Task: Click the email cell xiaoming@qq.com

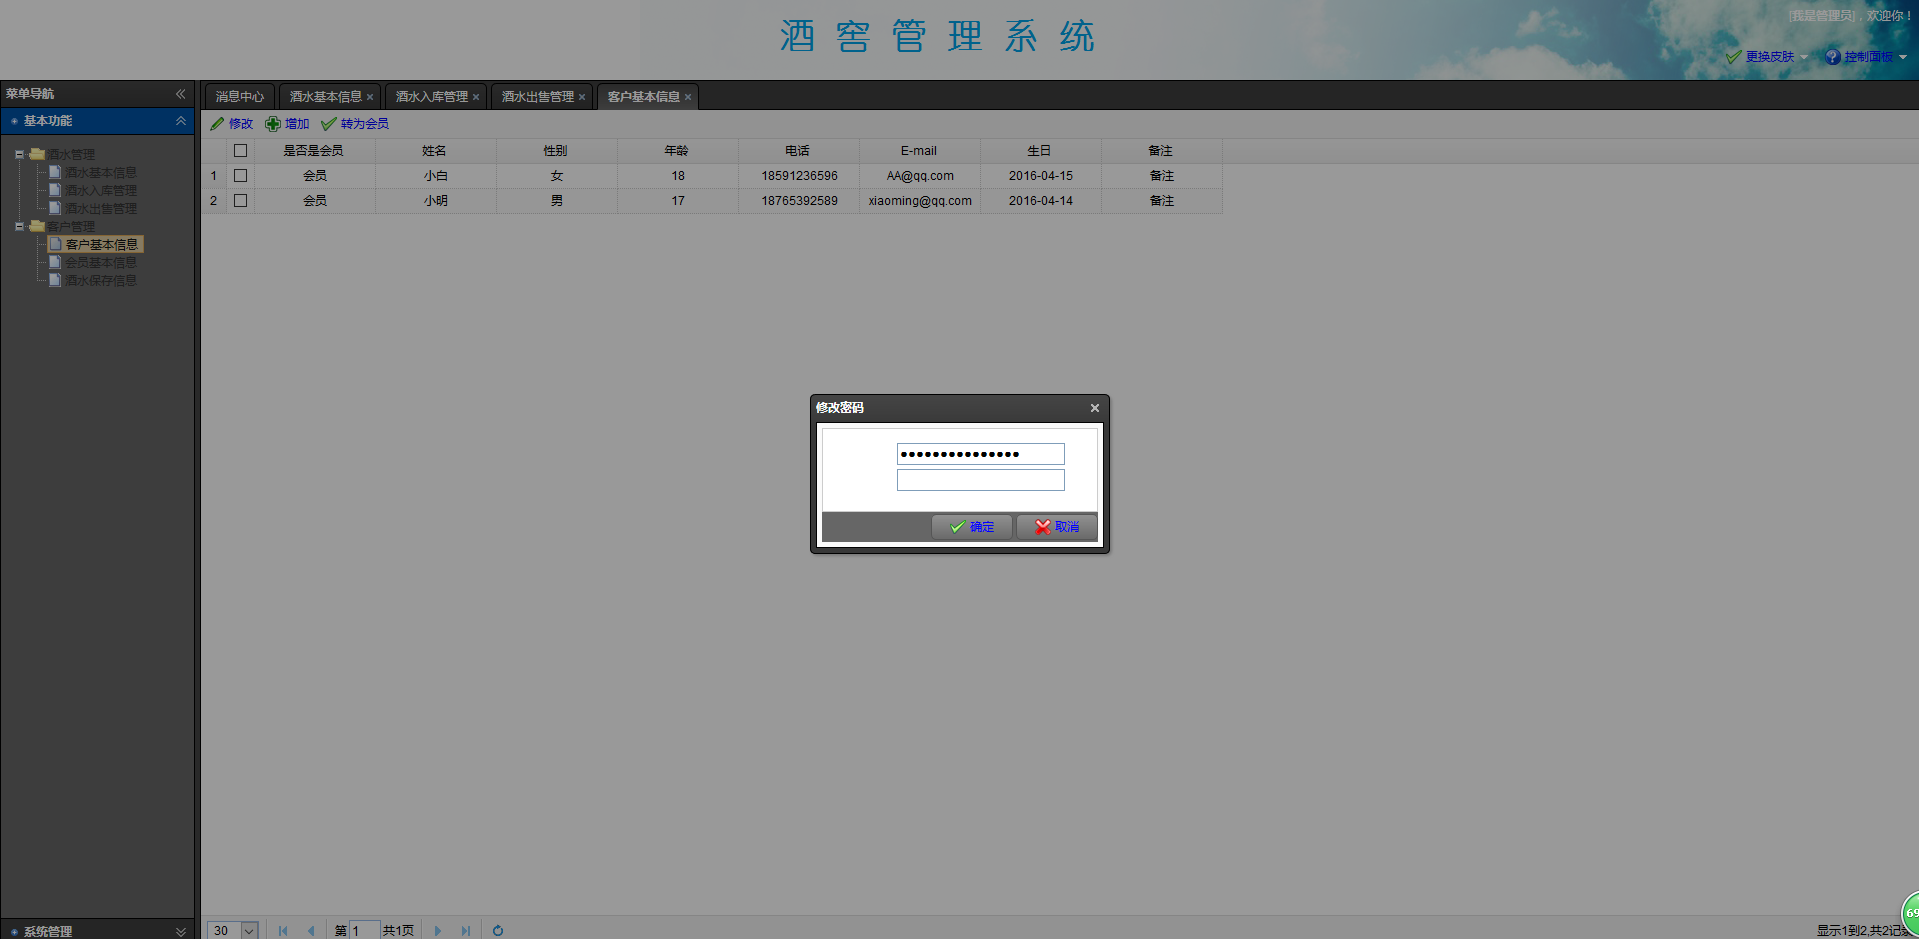Action: [920, 201]
